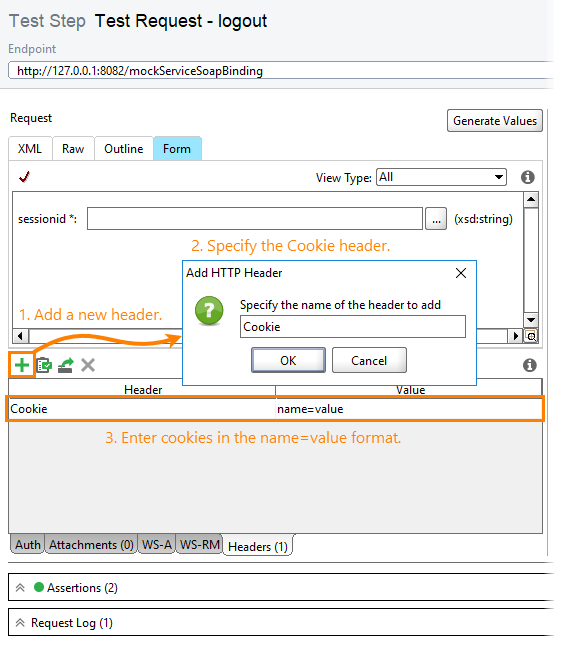Open the View Type dropdown

pyautogui.click(x=441, y=177)
